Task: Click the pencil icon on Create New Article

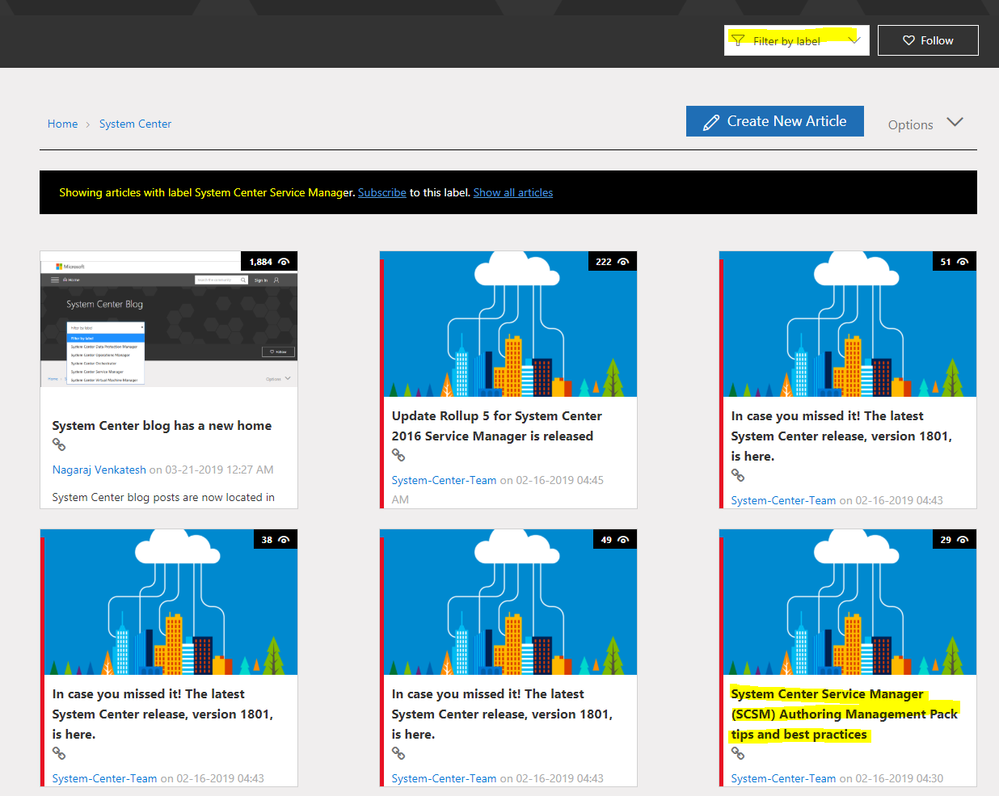Action: point(711,122)
